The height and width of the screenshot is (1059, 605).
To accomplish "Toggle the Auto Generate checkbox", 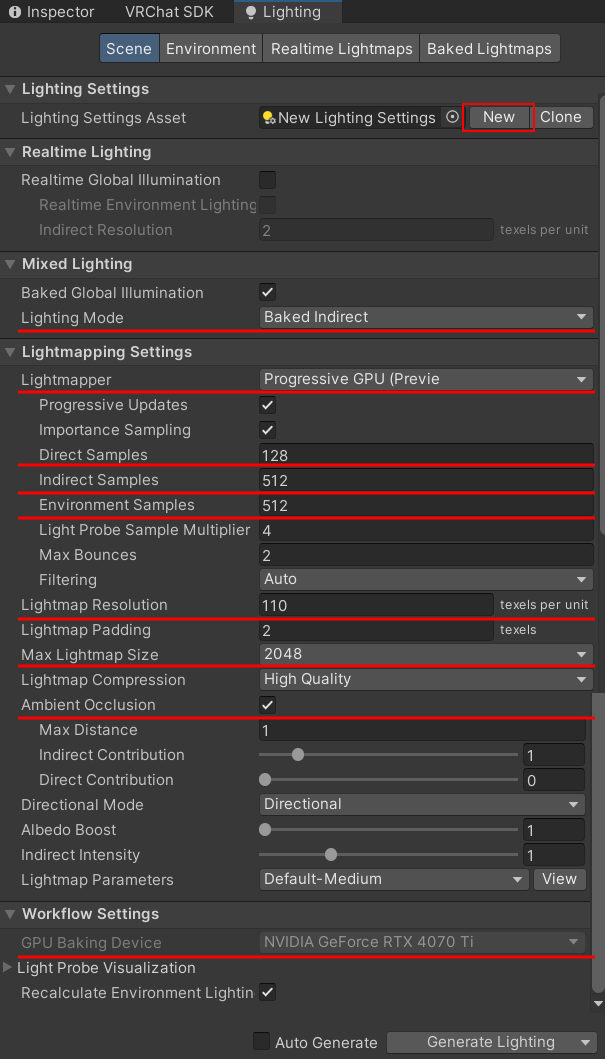I will [x=261, y=1042].
